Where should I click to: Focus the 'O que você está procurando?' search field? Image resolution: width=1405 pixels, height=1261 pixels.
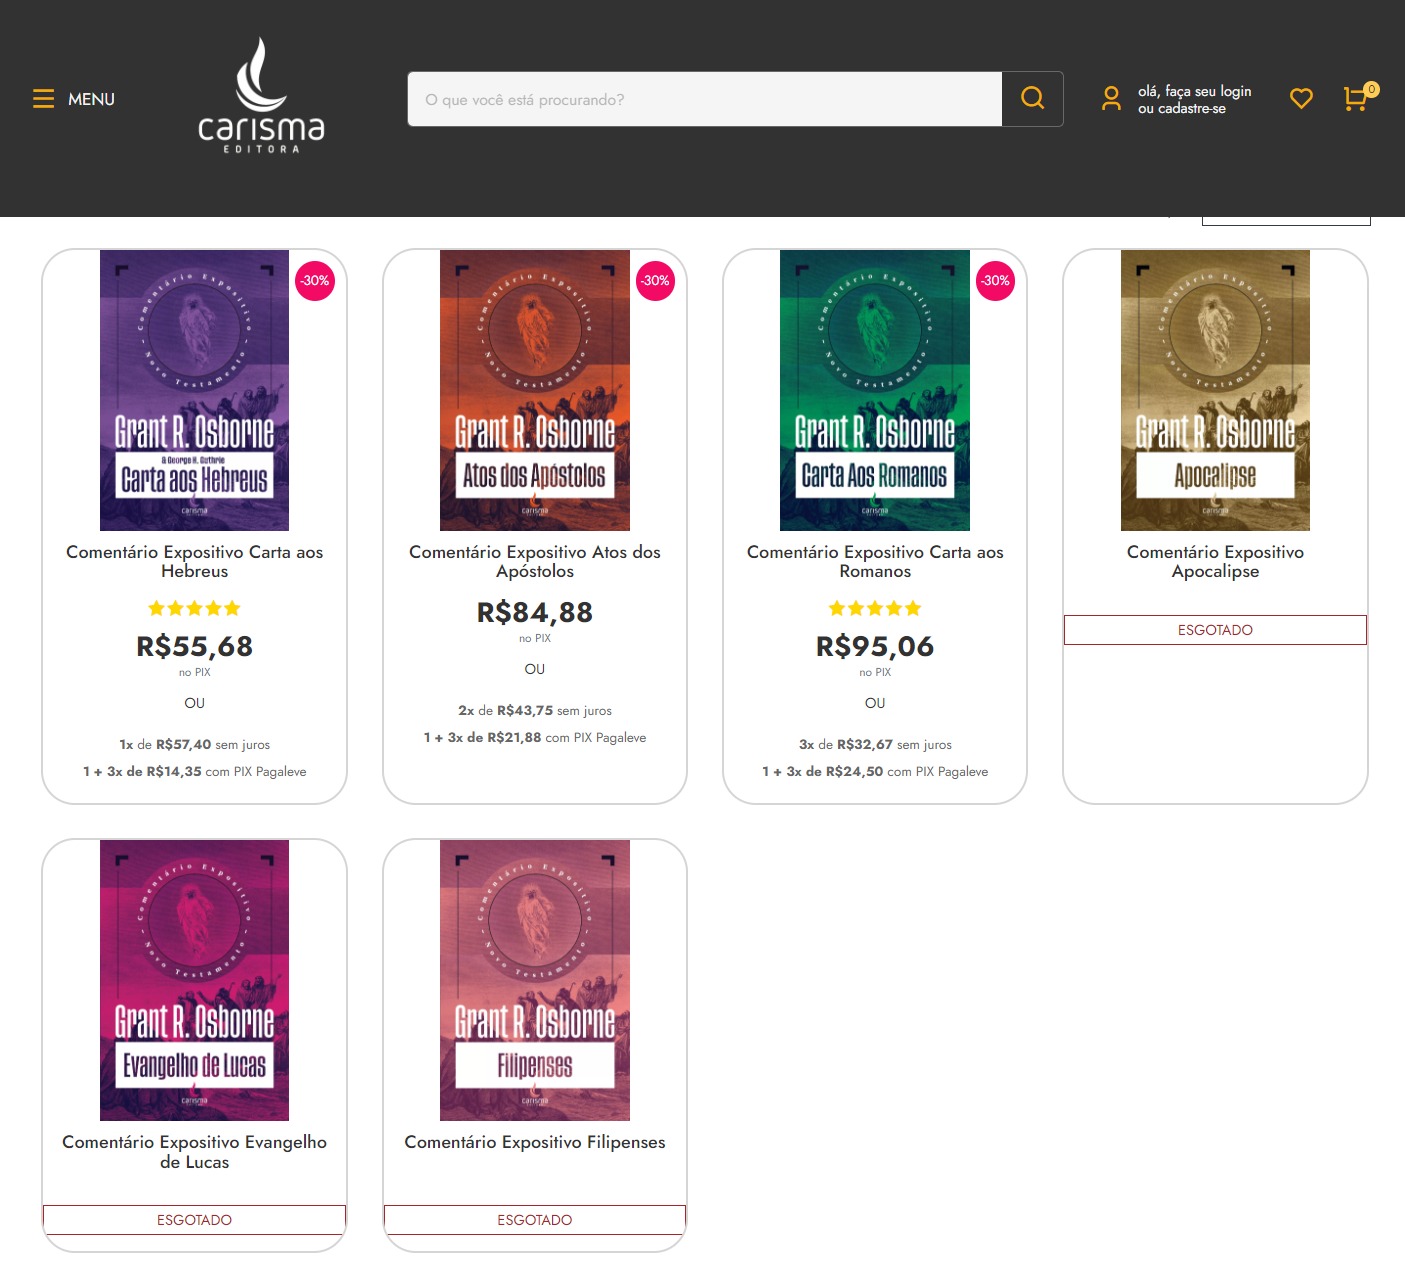click(705, 99)
